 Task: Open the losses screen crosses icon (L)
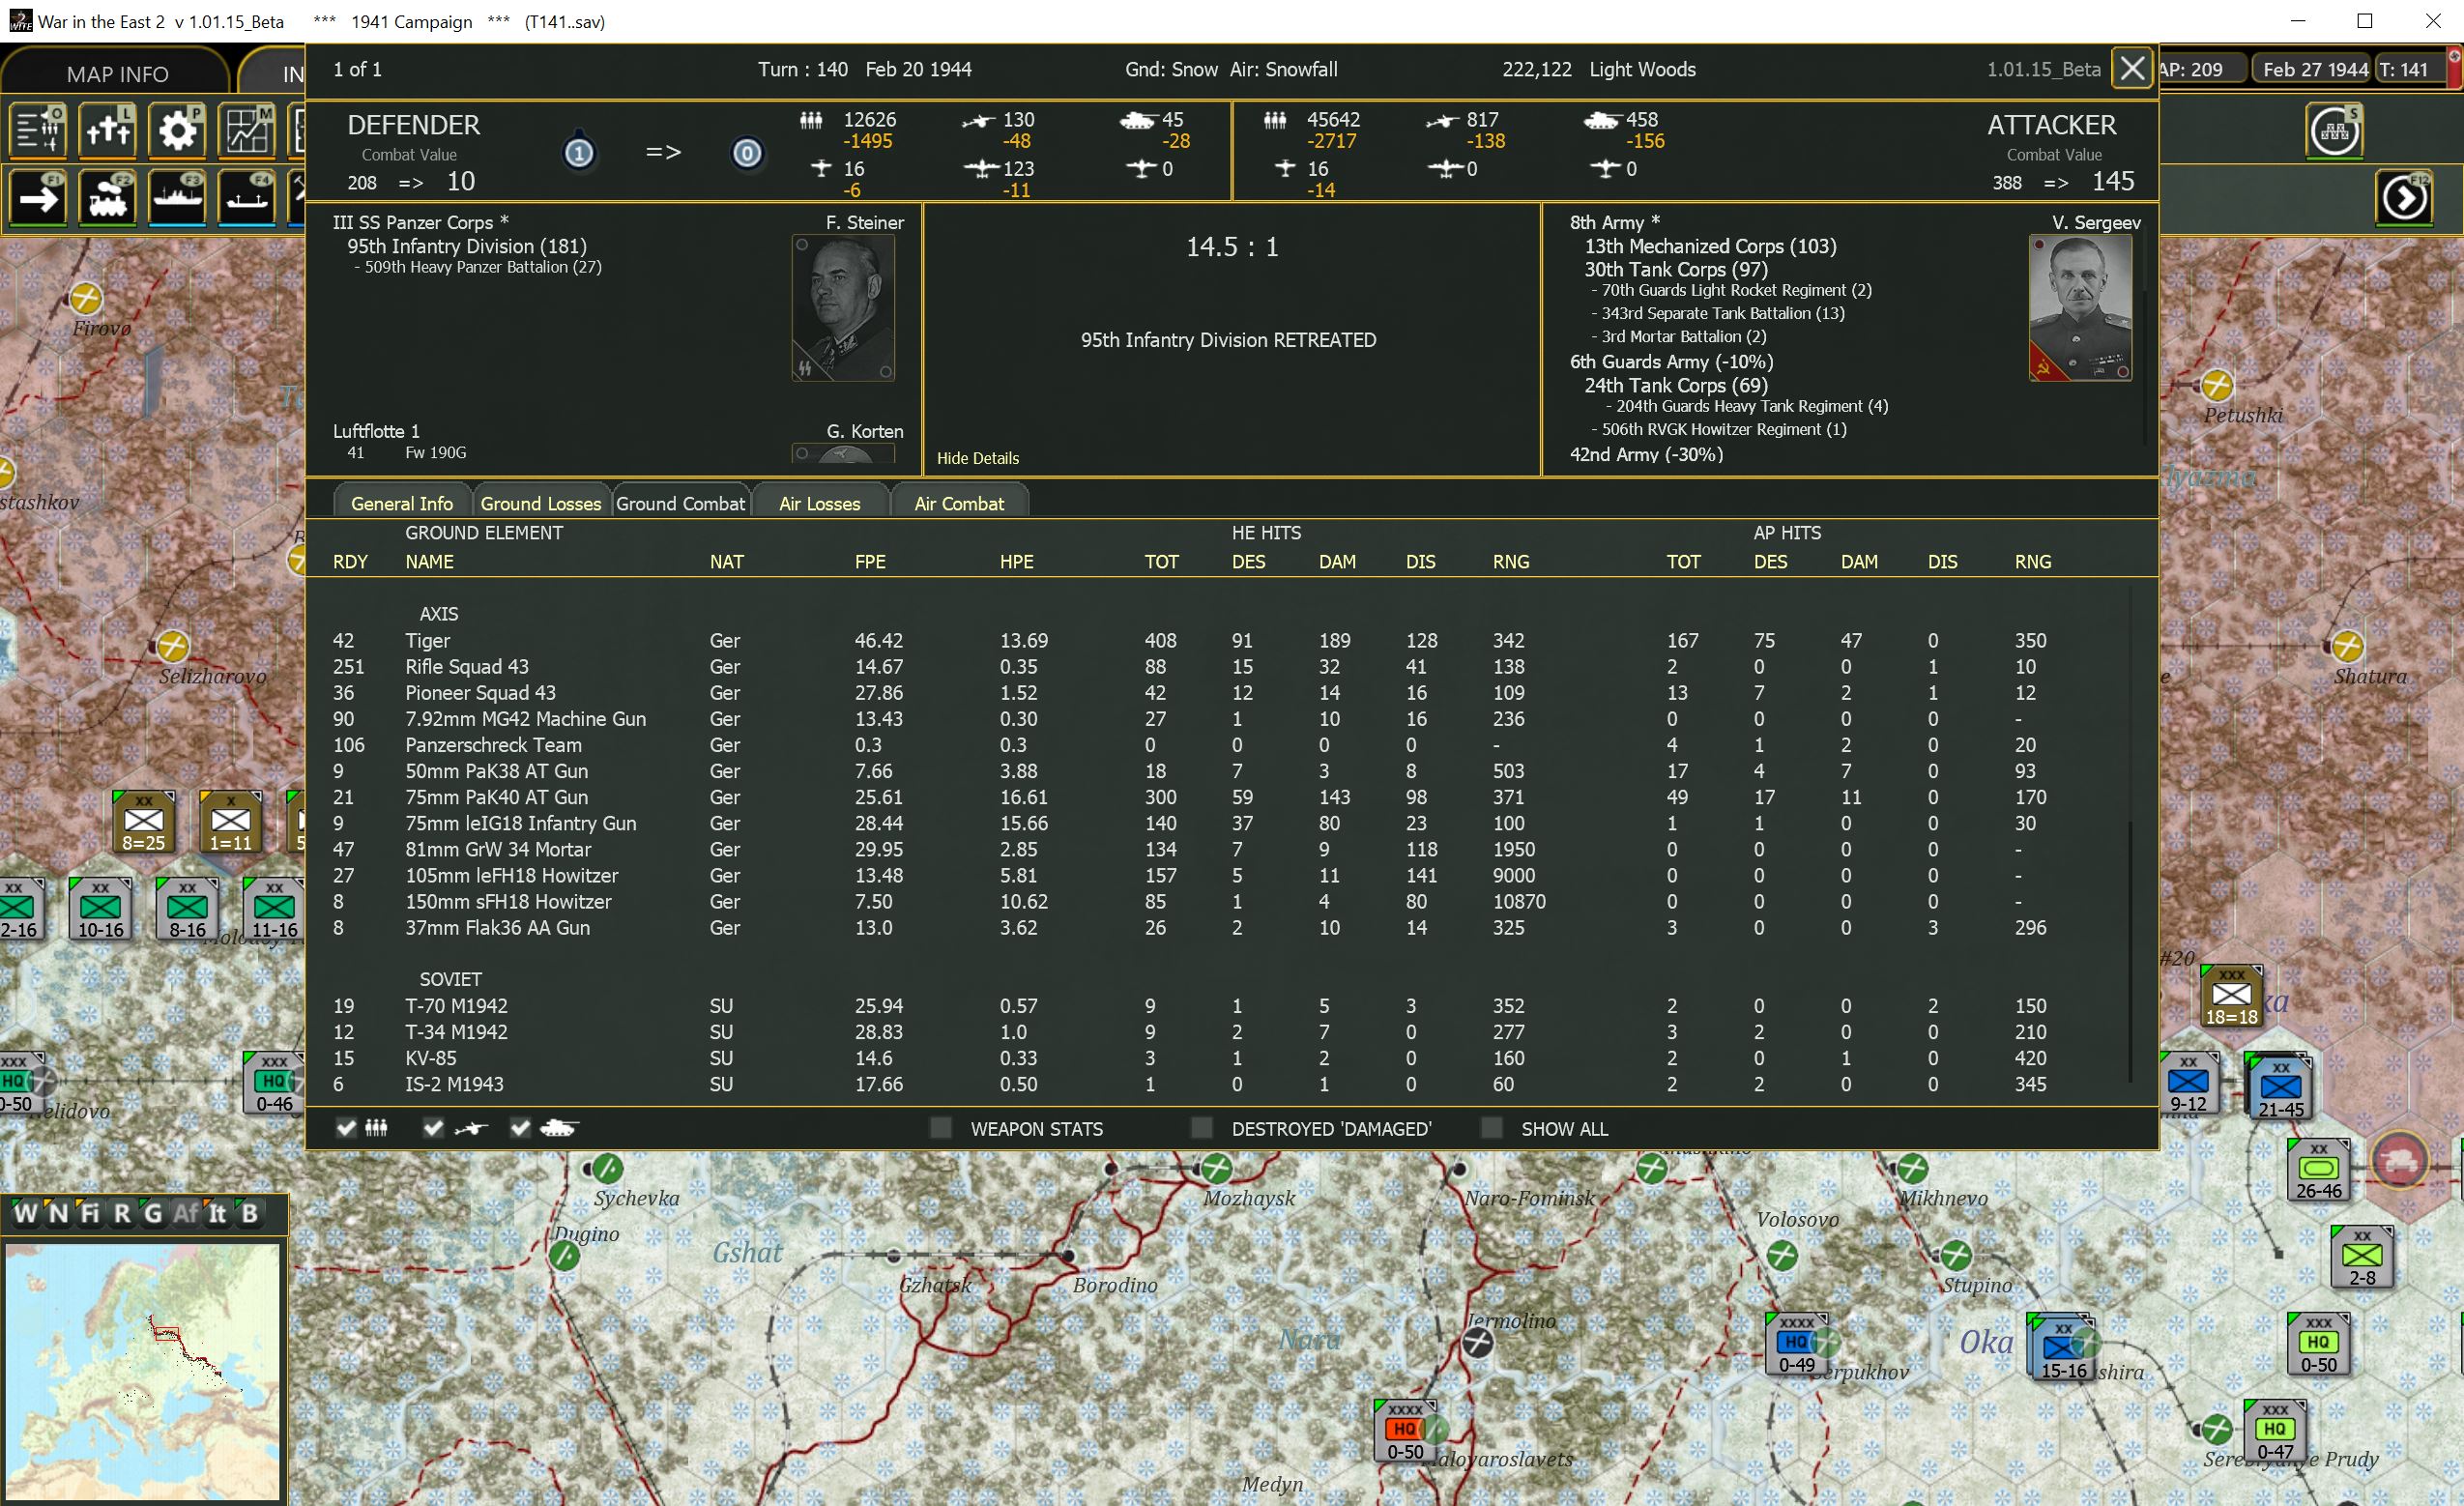pyautogui.click(x=108, y=131)
